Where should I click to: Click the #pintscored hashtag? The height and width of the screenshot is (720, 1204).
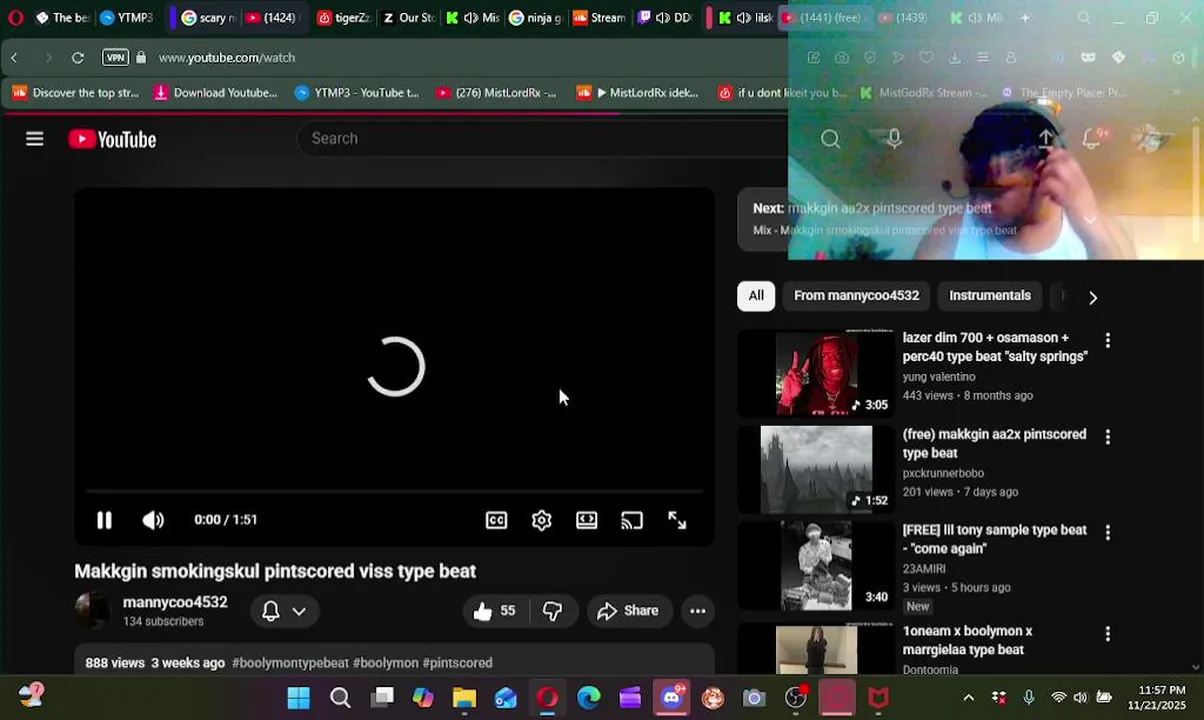pos(457,663)
